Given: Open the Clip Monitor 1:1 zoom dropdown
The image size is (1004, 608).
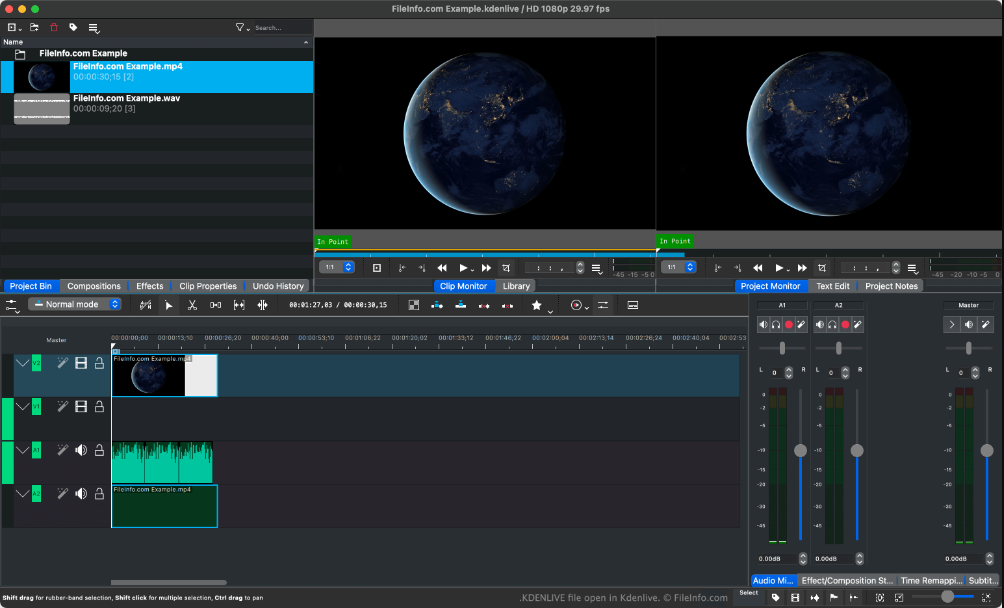Looking at the screenshot, I should tap(336, 267).
